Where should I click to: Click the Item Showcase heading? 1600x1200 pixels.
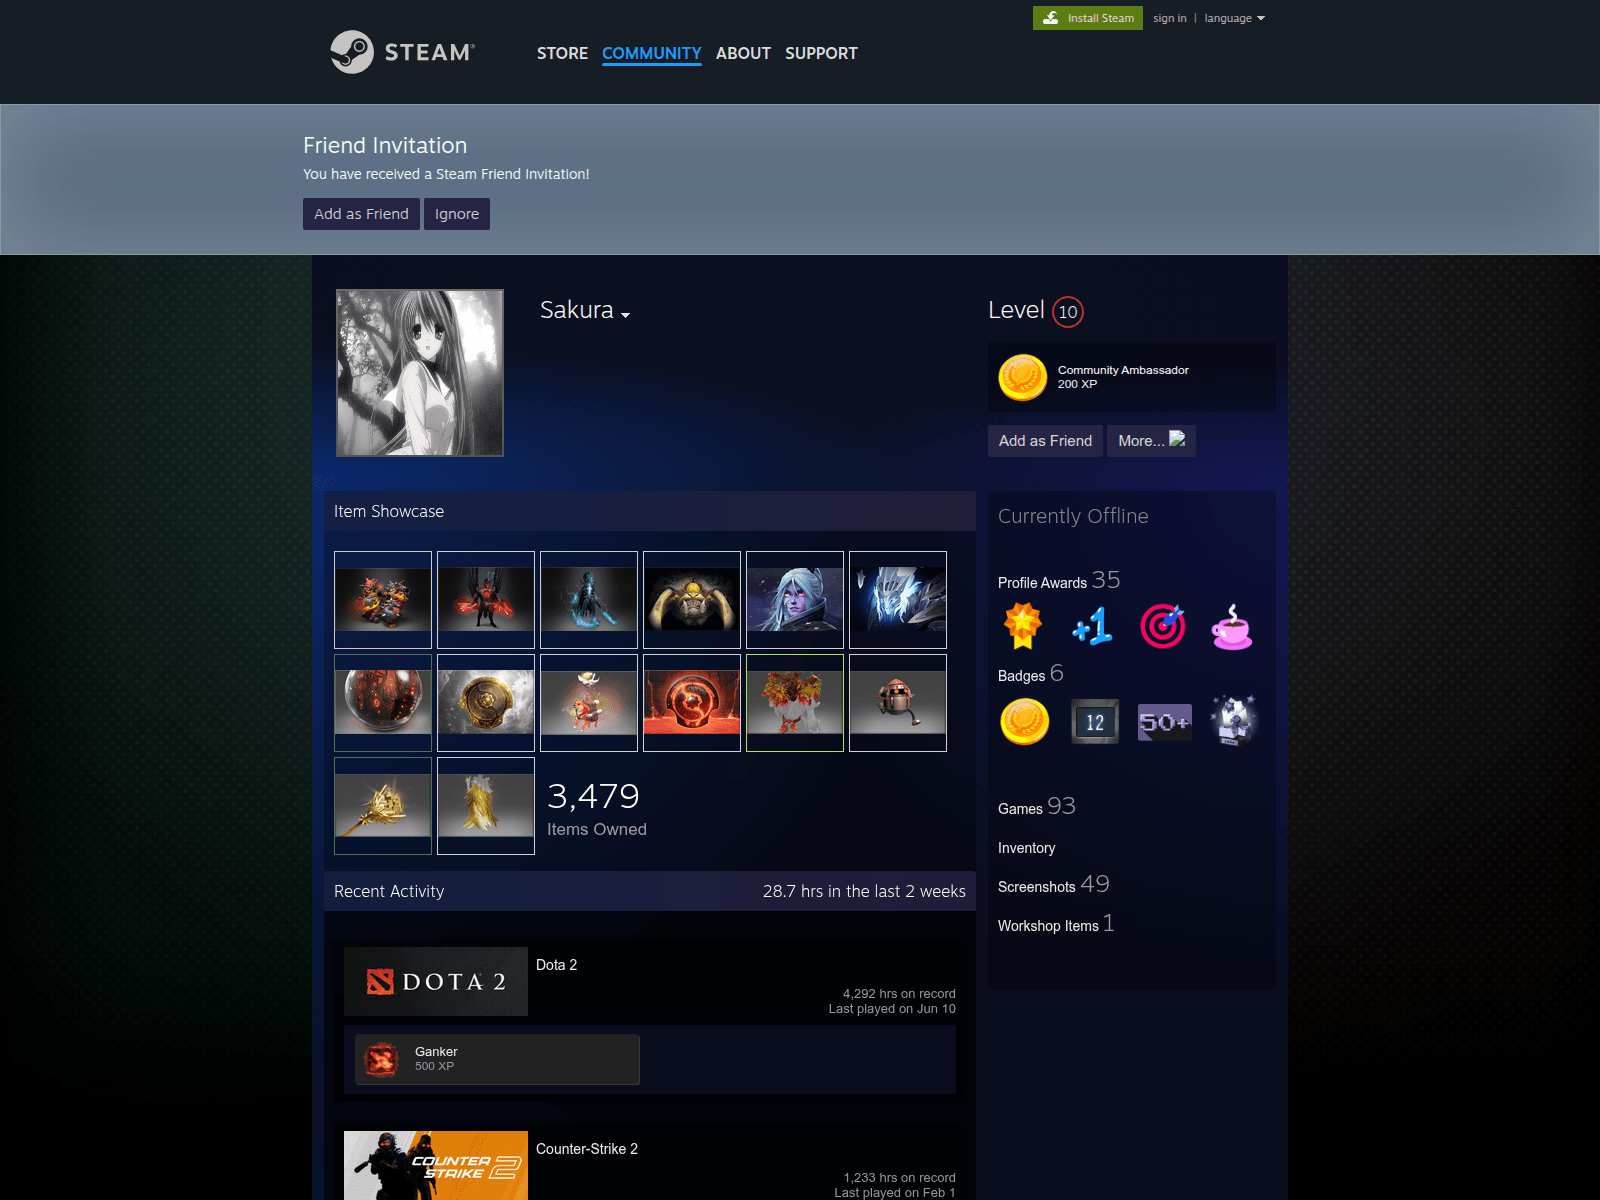(389, 511)
